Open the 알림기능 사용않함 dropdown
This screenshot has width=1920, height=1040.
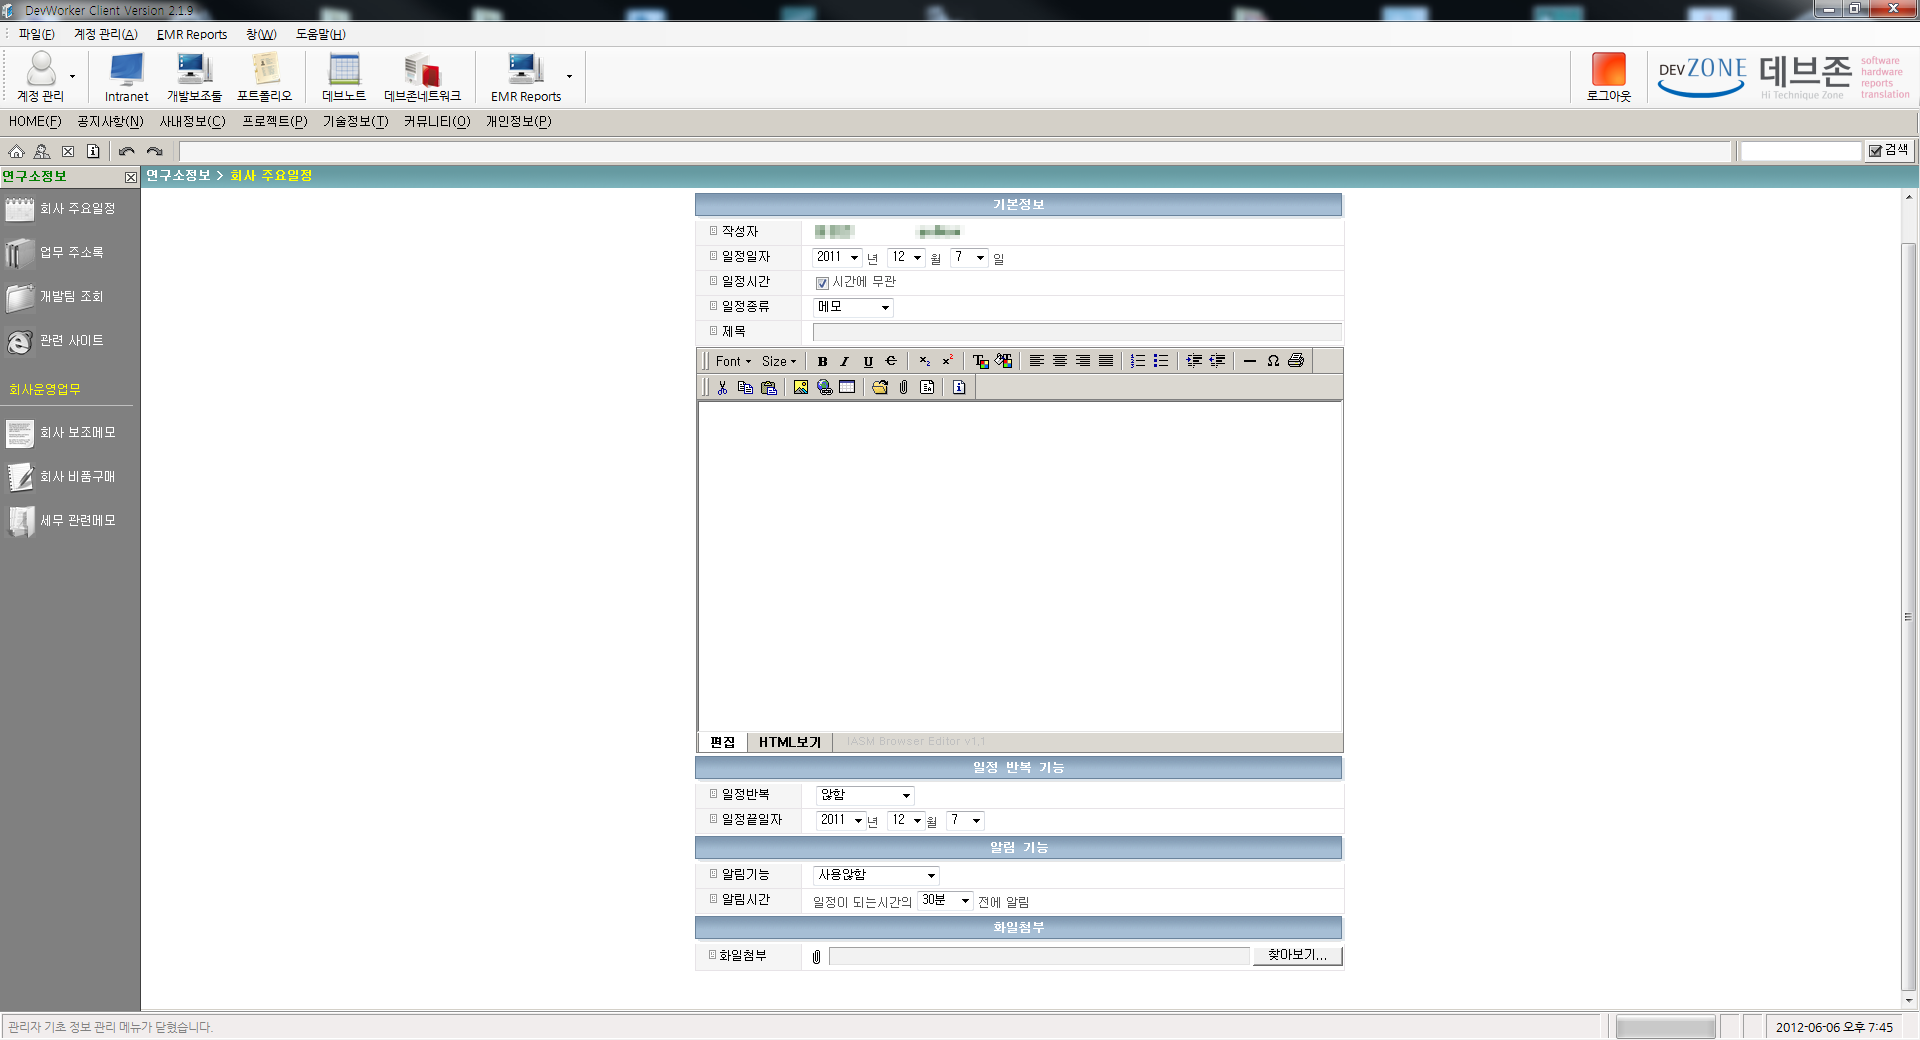pyautogui.click(x=877, y=875)
